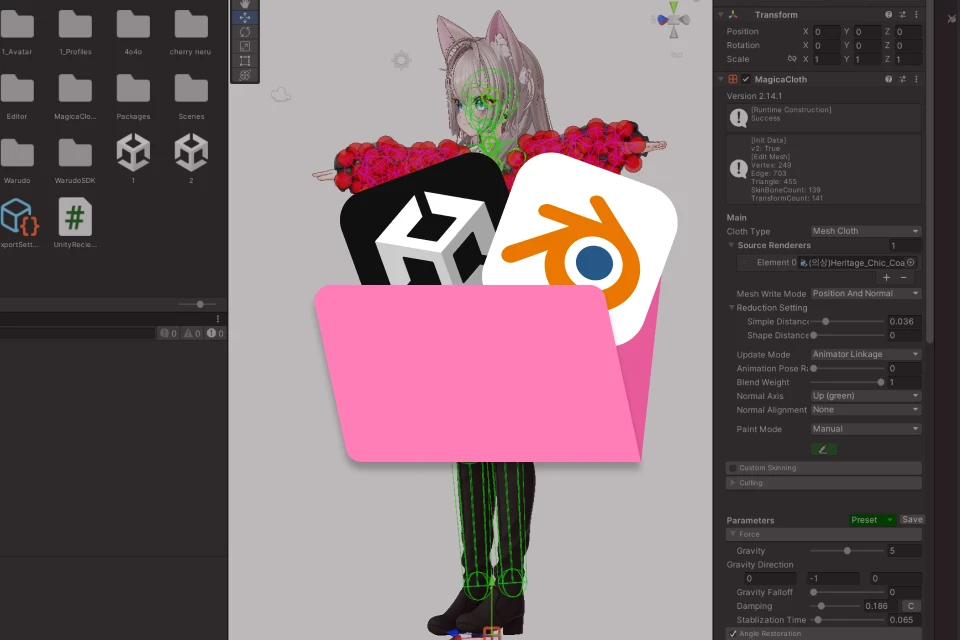Viewport: 960px width, 640px height.
Task: Open the Normal Alignment dropdown
Action: [866, 410]
